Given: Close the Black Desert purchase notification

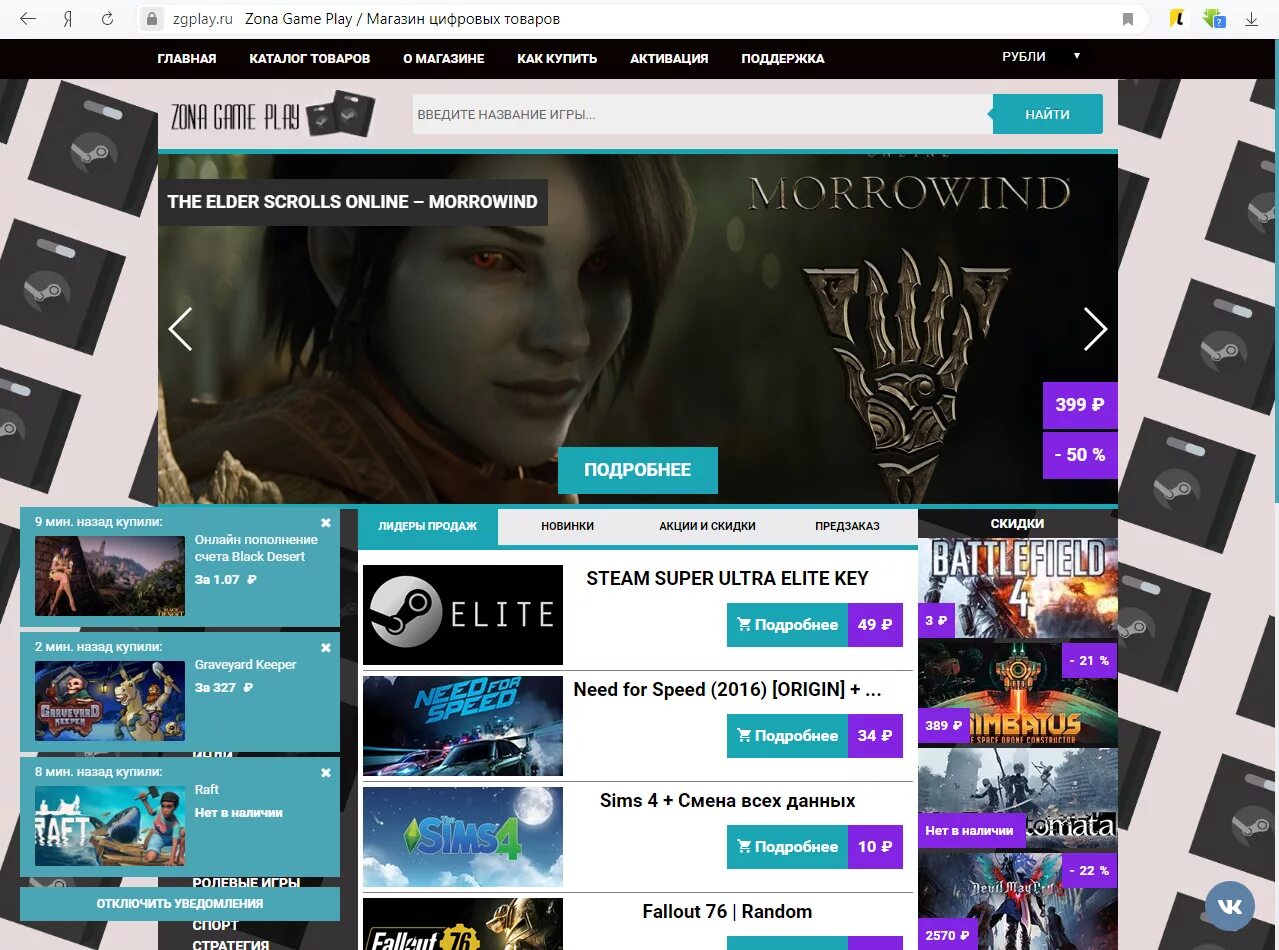Looking at the screenshot, I should 326,523.
